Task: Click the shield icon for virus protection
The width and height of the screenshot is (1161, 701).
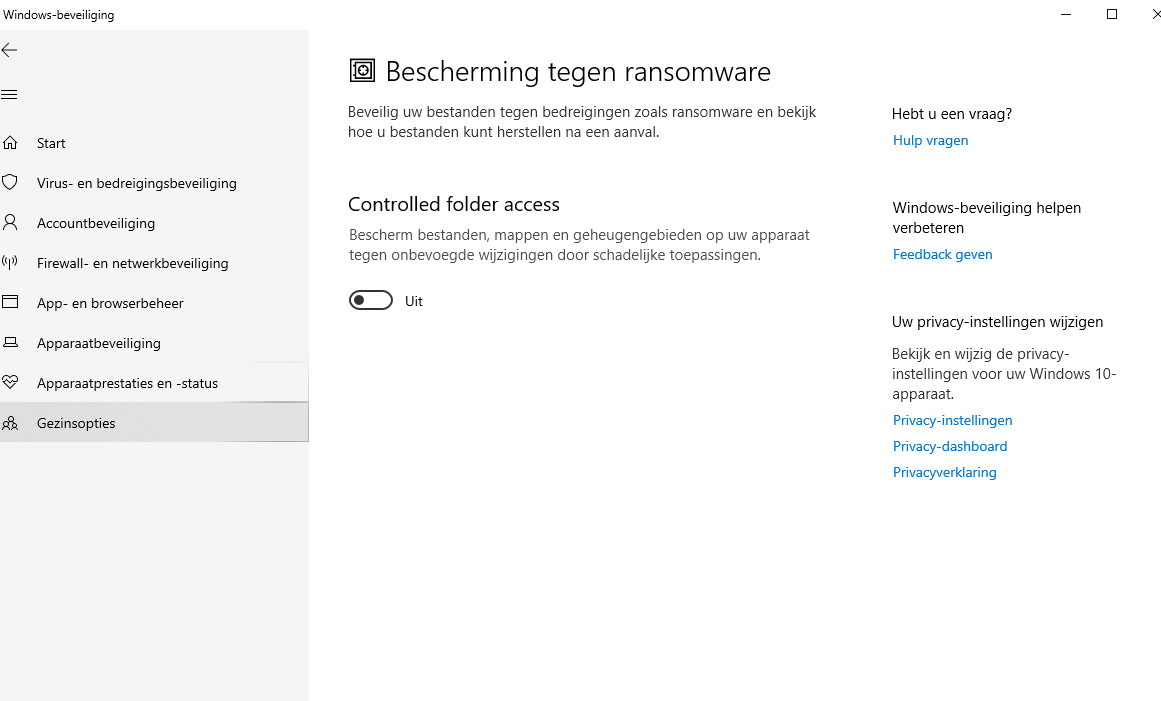Action: [10, 183]
